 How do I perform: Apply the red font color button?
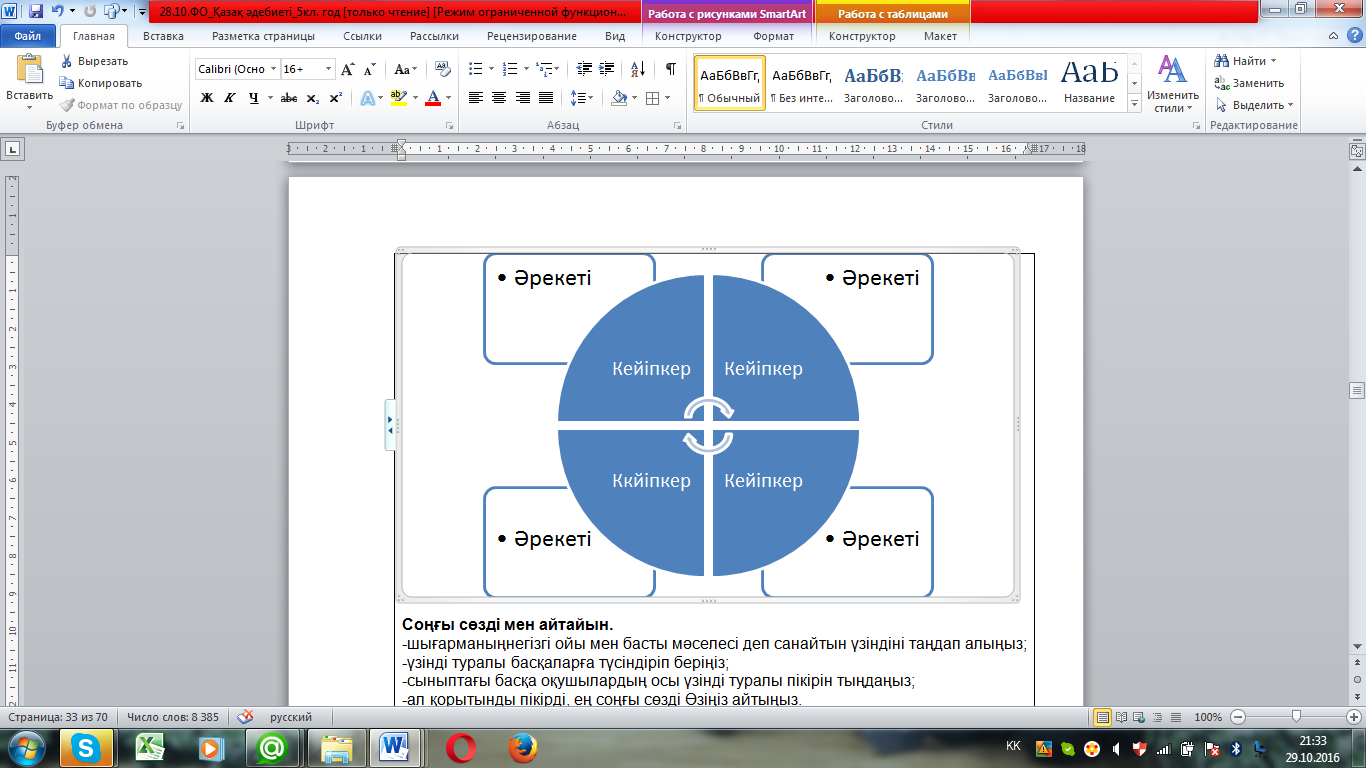coord(433,98)
